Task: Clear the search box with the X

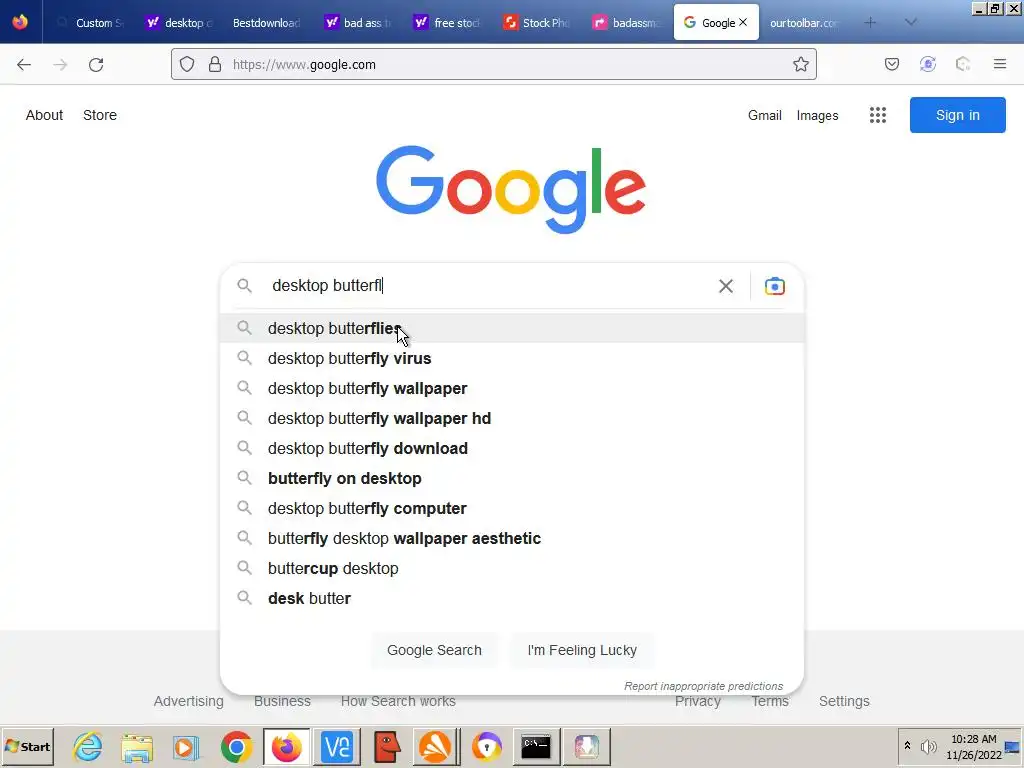Action: point(726,286)
